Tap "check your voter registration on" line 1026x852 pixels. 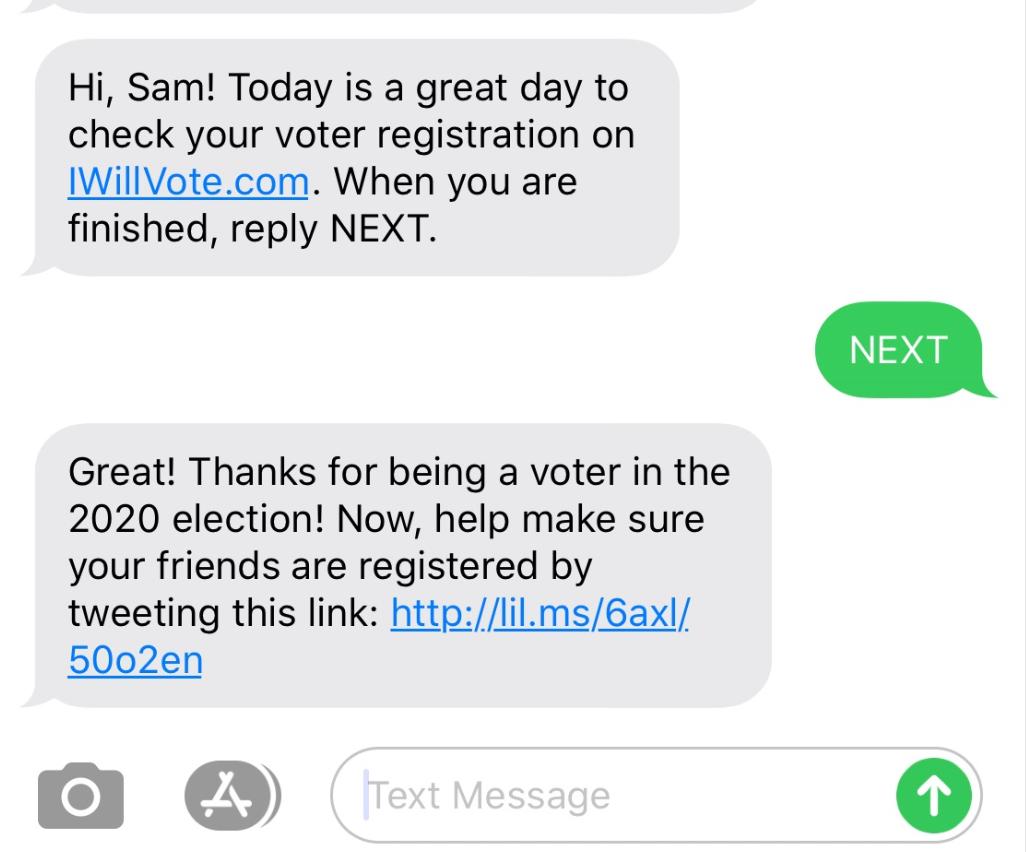pos(350,135)
